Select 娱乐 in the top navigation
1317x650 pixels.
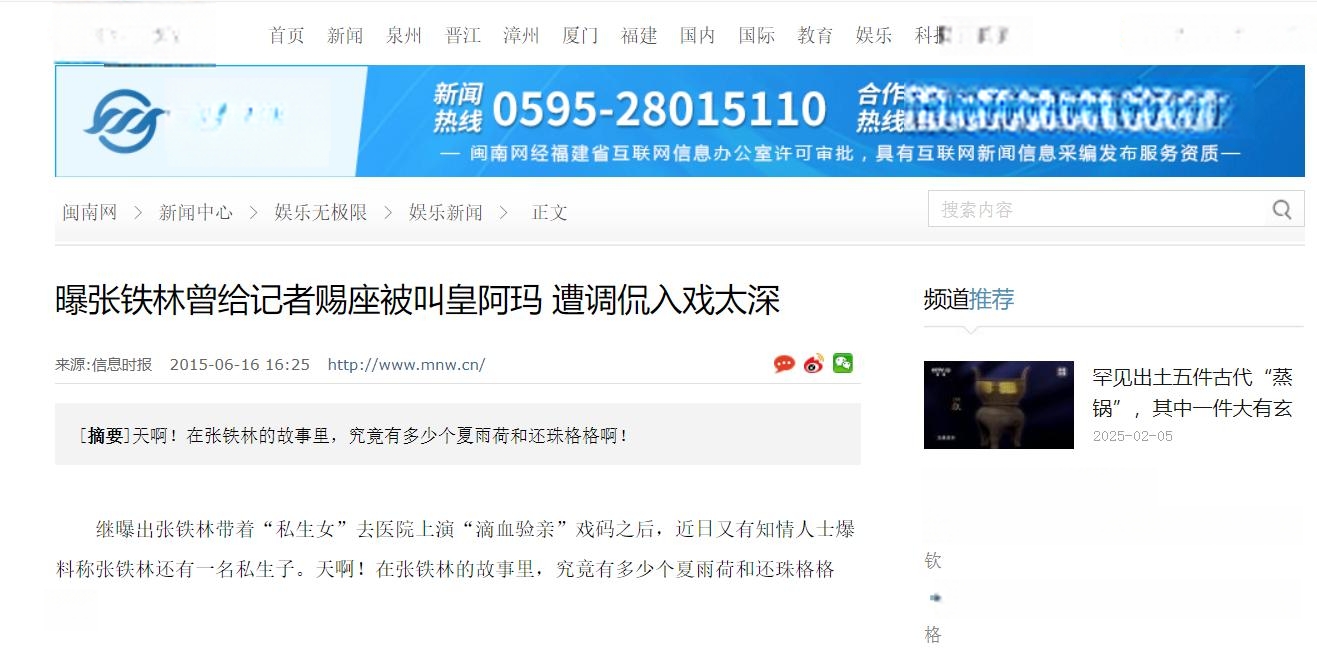tap(874, 35)
